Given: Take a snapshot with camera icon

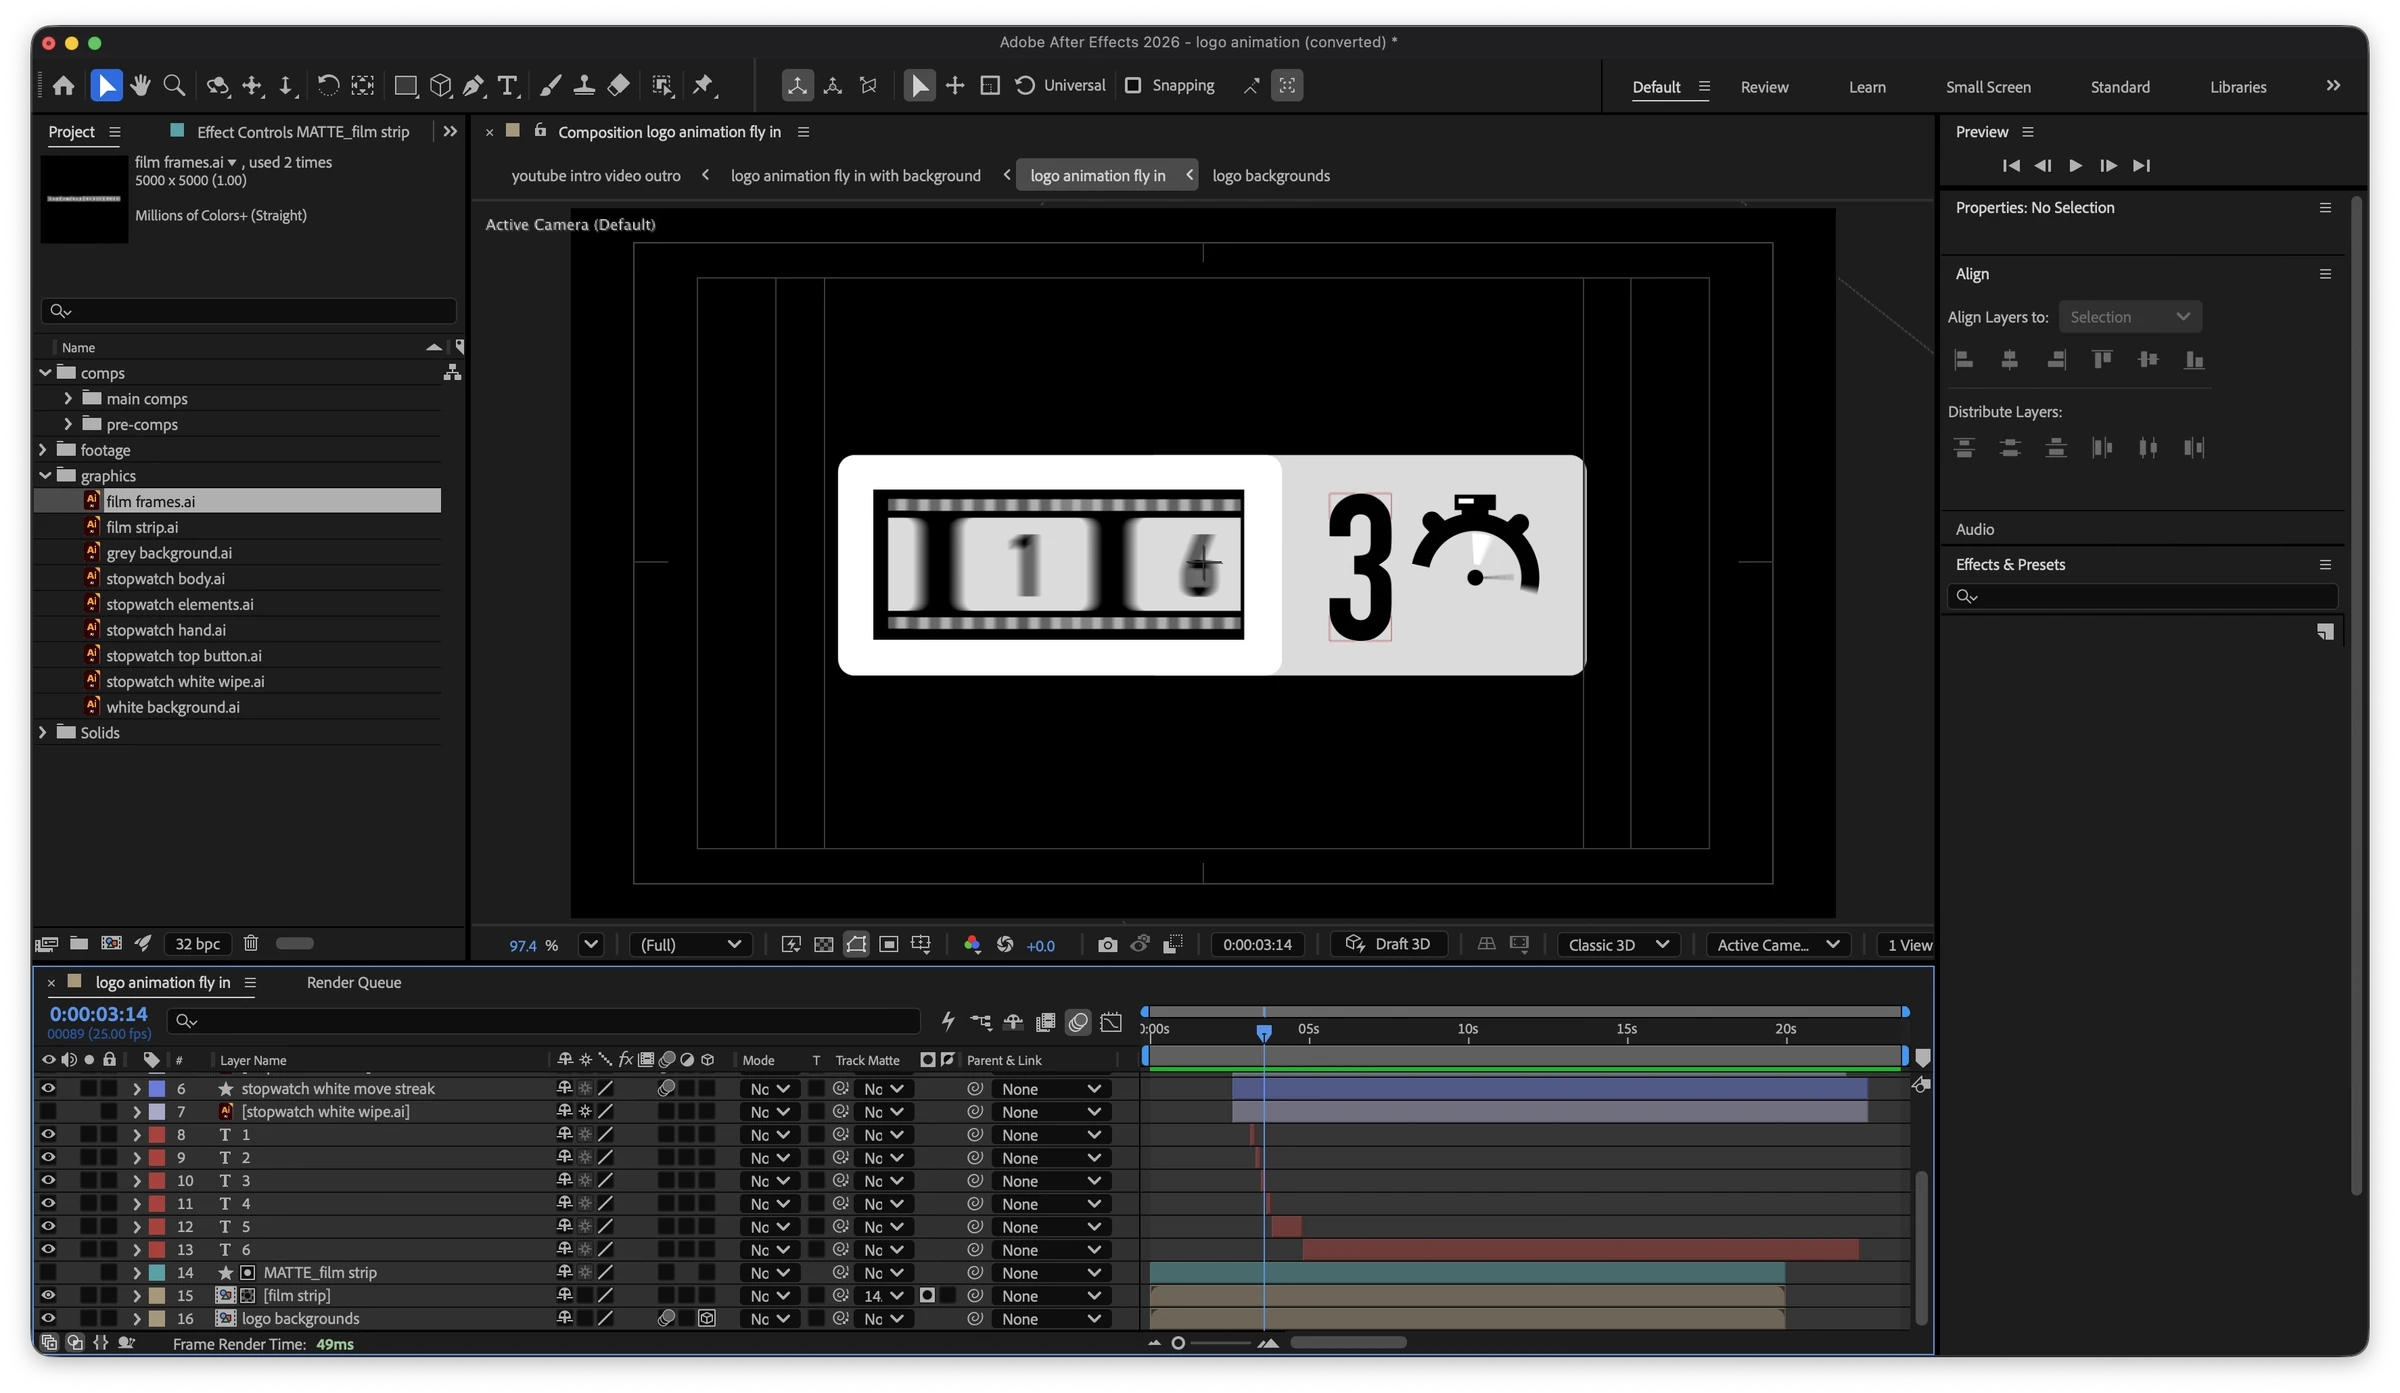Looking at the screenshot, I should click(1107, 945).
